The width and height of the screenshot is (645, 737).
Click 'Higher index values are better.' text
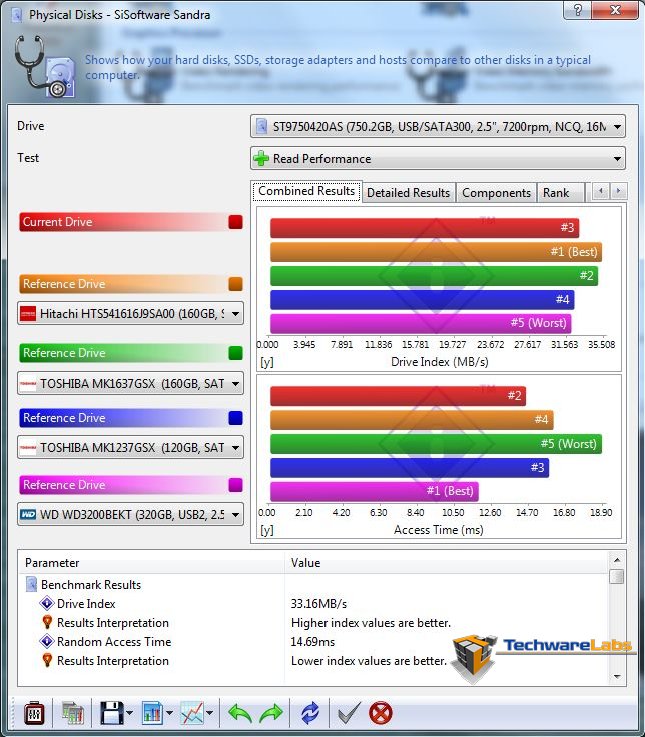(x=371, y=623)
